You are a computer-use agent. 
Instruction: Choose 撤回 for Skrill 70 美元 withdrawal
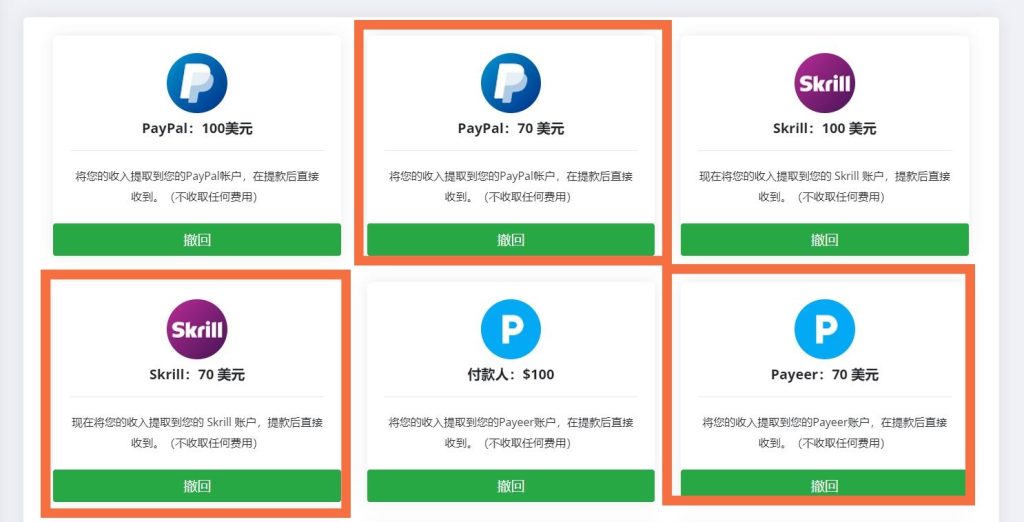pos(197,485)
